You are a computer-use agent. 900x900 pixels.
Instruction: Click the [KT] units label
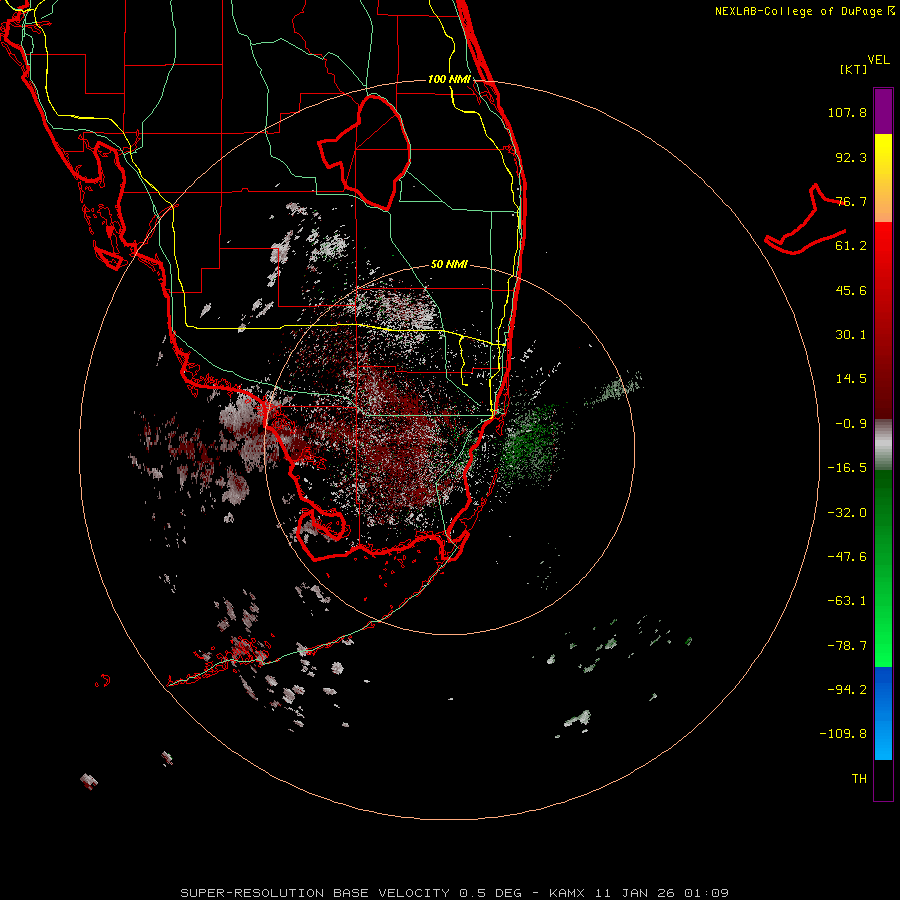[854, 69]
